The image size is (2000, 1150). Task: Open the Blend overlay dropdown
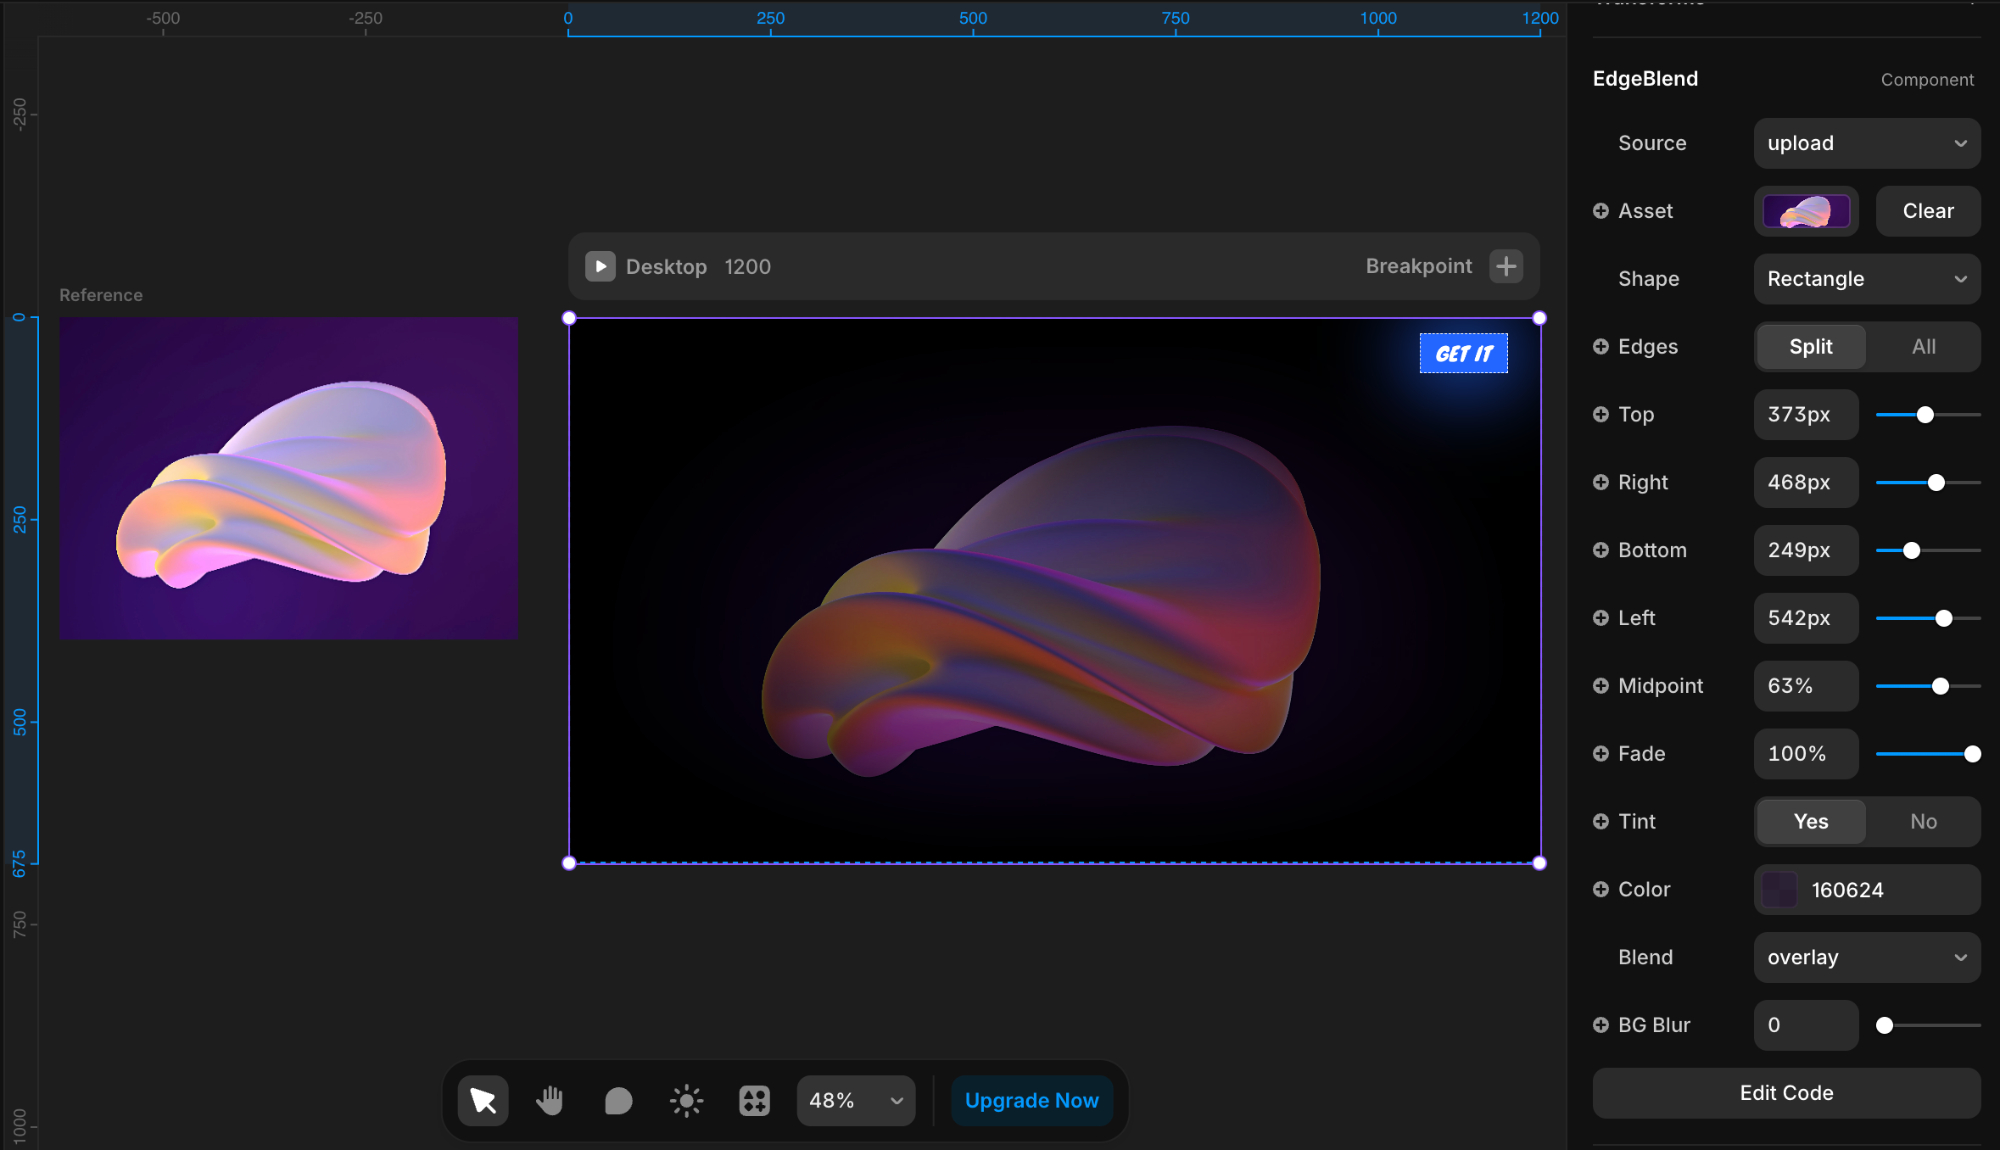[x=1866, y=957]
